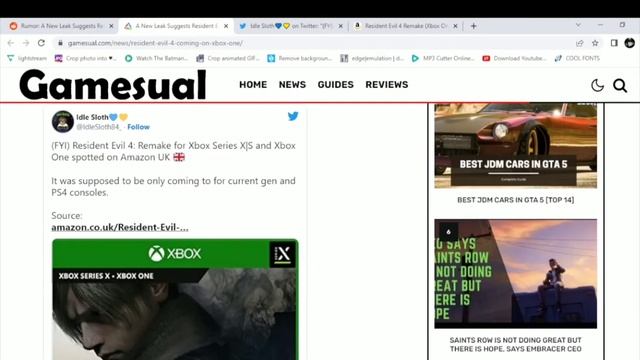Open the Watch The Batman bookmark

[x=157, y=58]
